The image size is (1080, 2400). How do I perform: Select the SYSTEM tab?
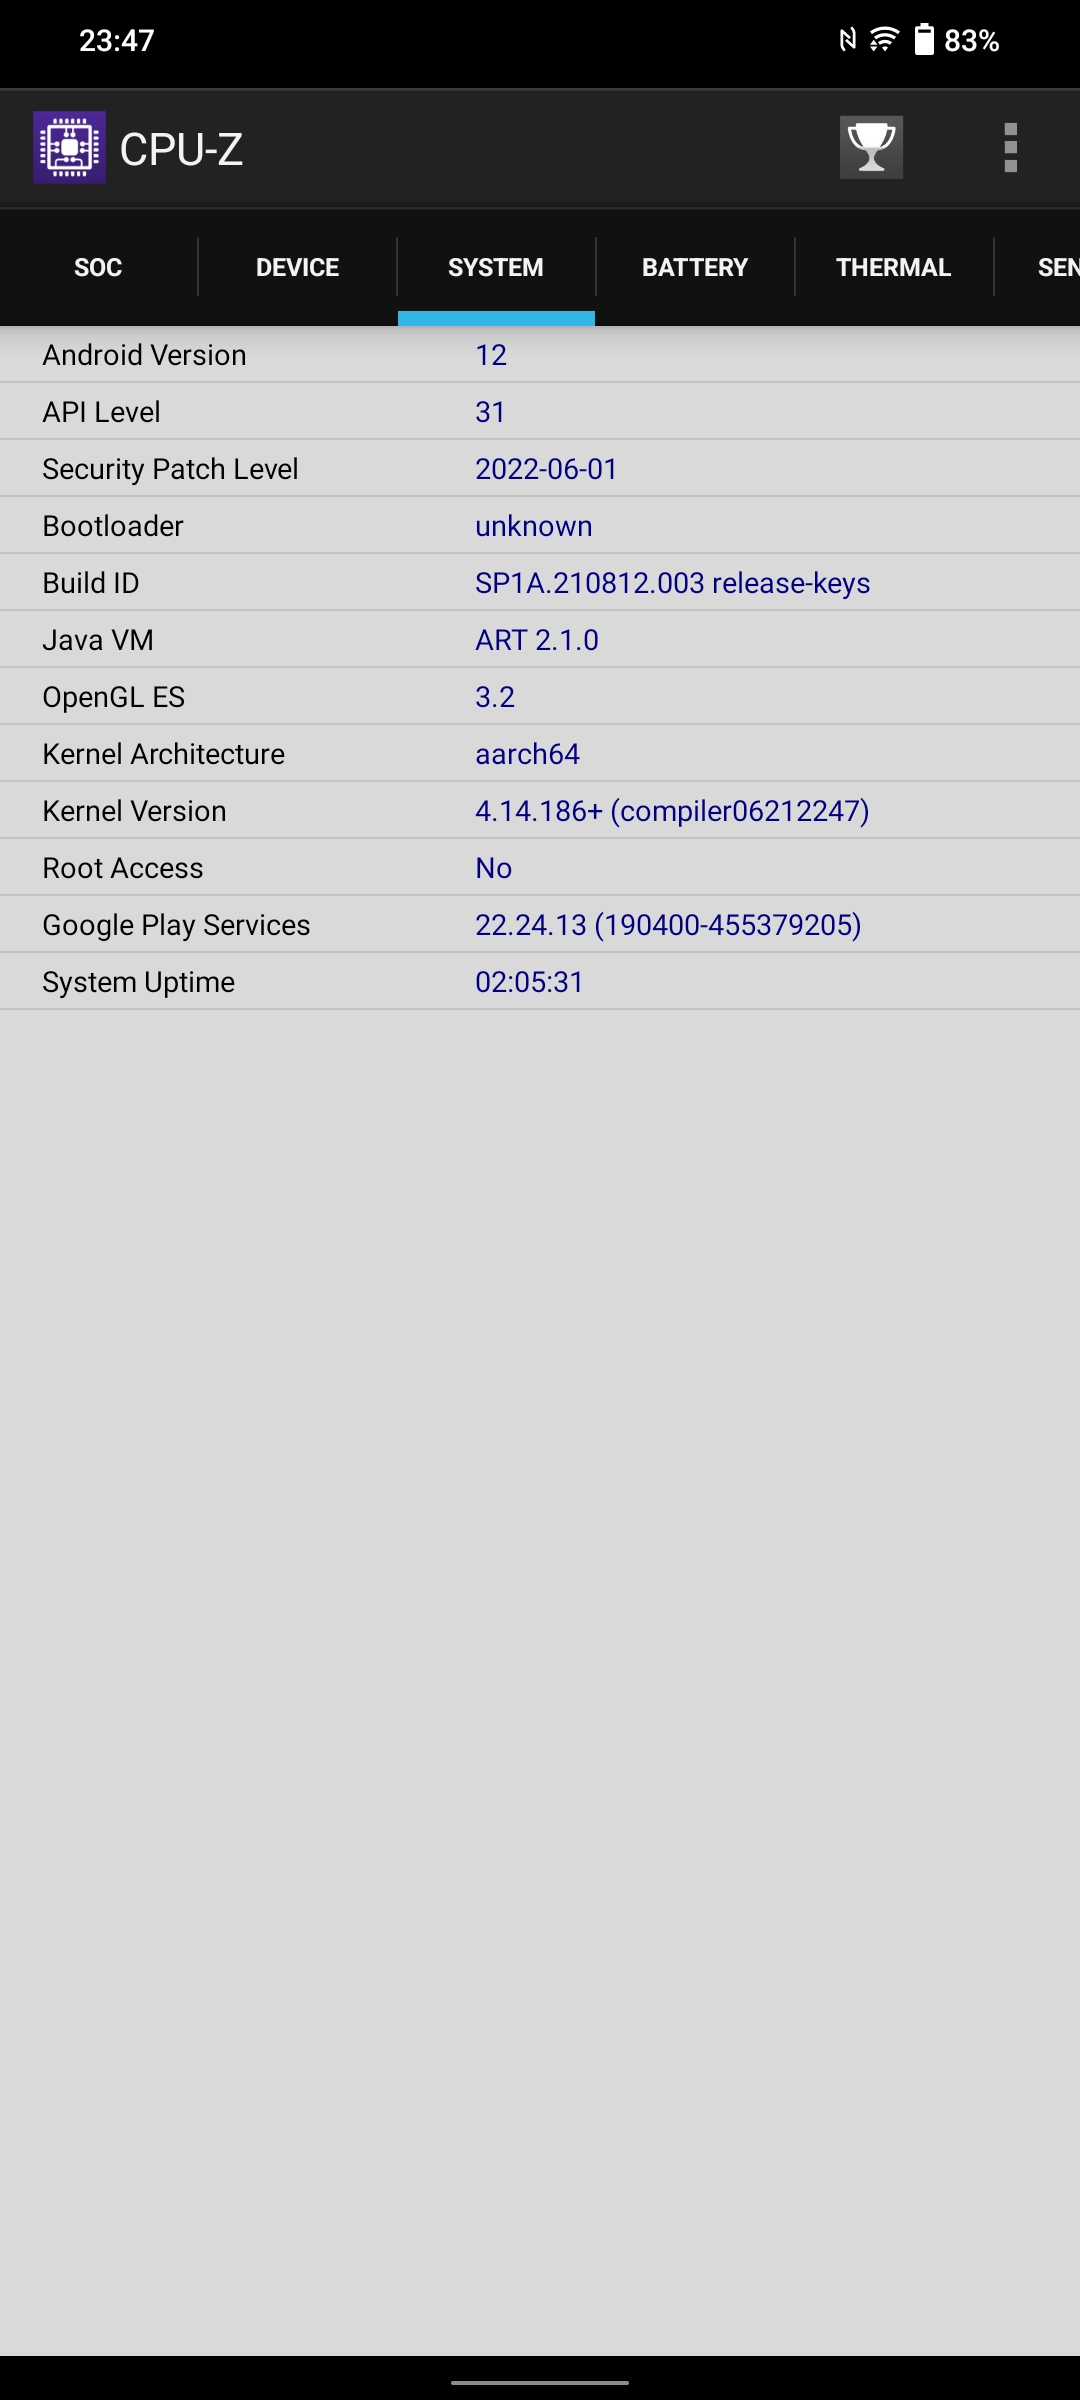coord(496,267)
